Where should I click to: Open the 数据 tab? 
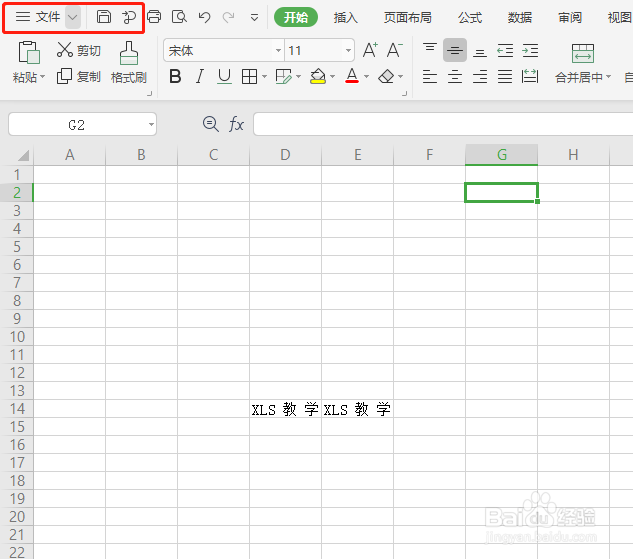pos(520,18)
